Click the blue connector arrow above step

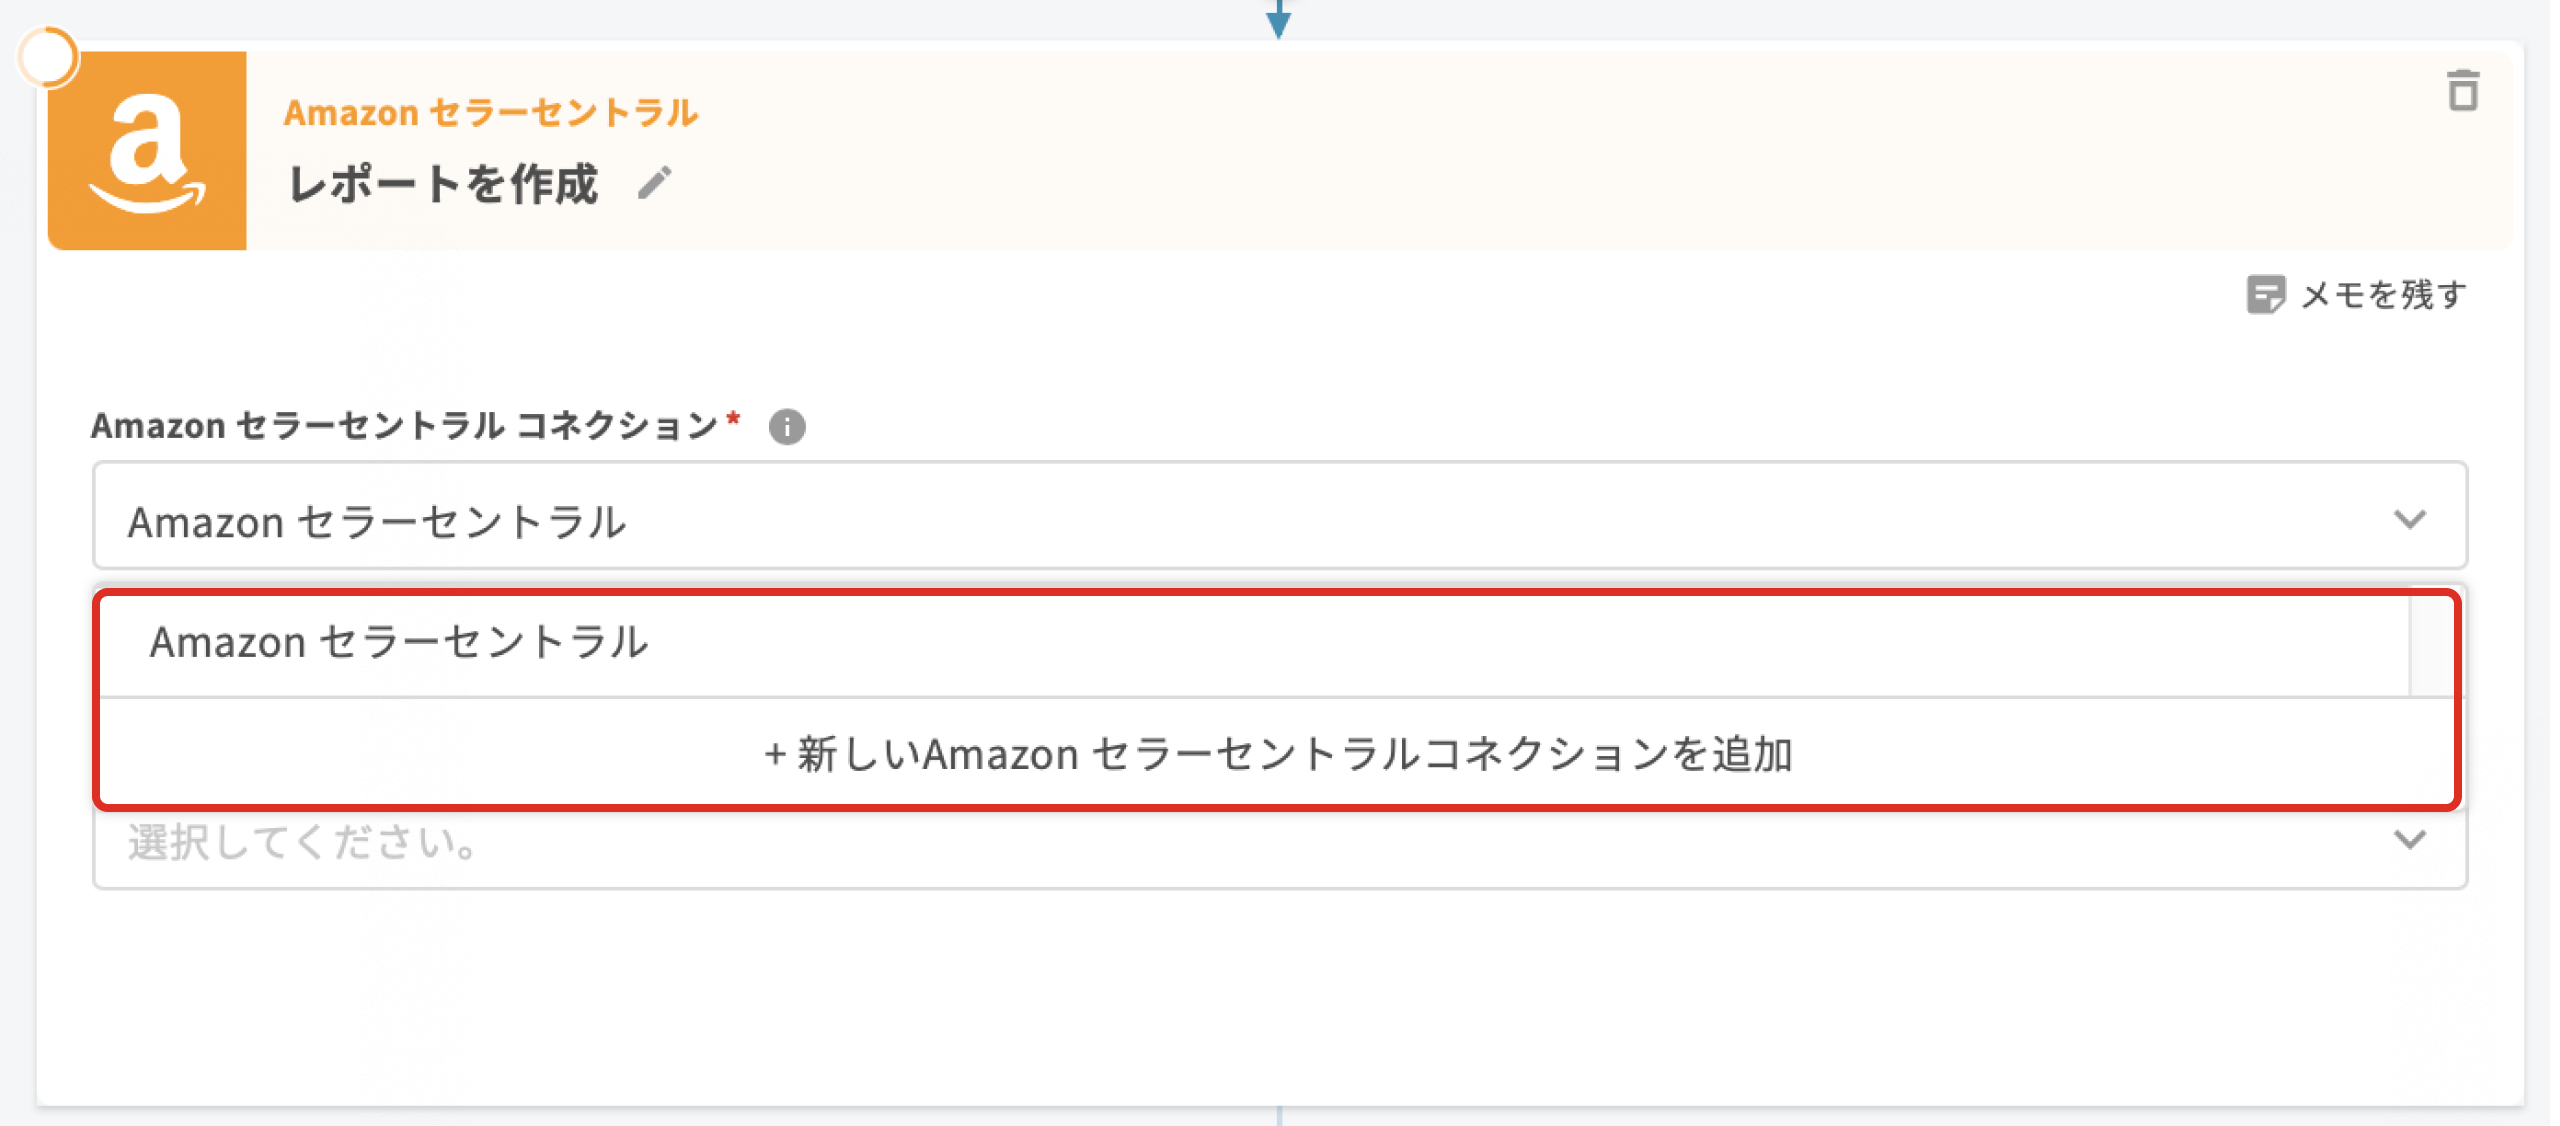click(x=1278, y=20)
